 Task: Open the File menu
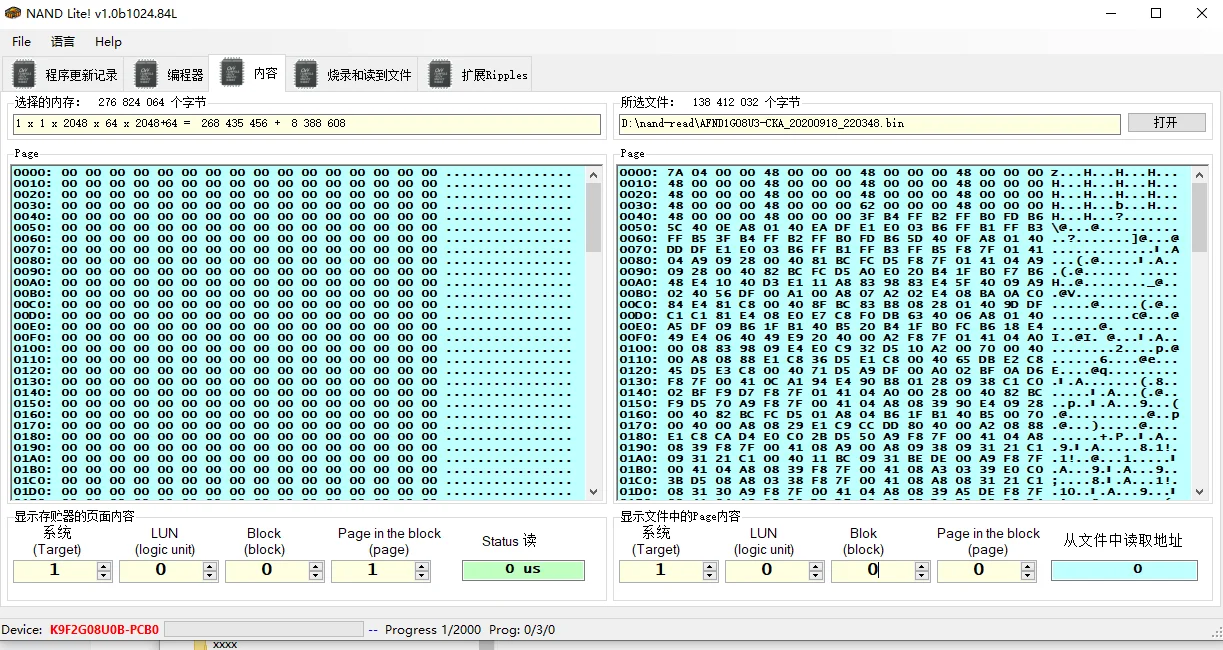click(x=21, y=42)
